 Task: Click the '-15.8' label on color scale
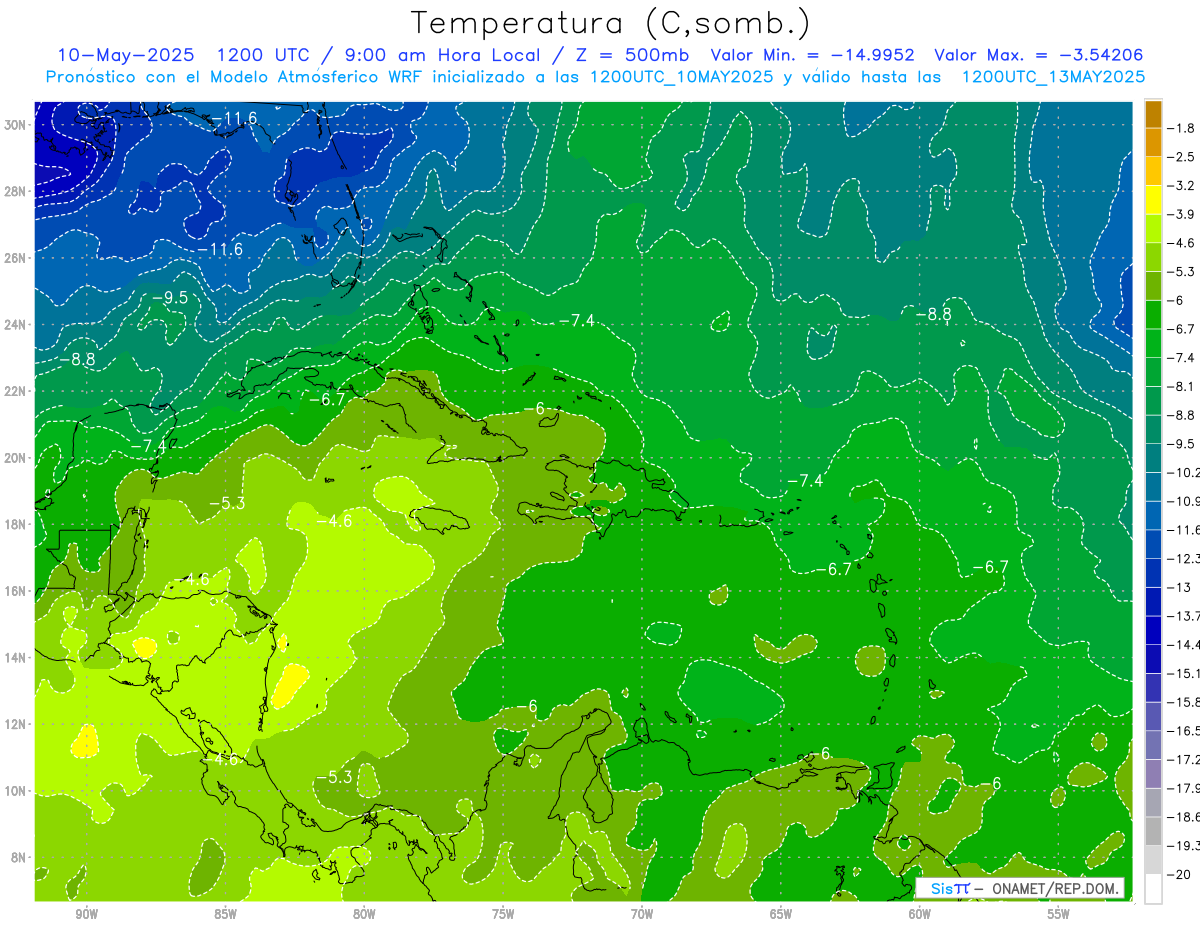[x=1184, y=702]
